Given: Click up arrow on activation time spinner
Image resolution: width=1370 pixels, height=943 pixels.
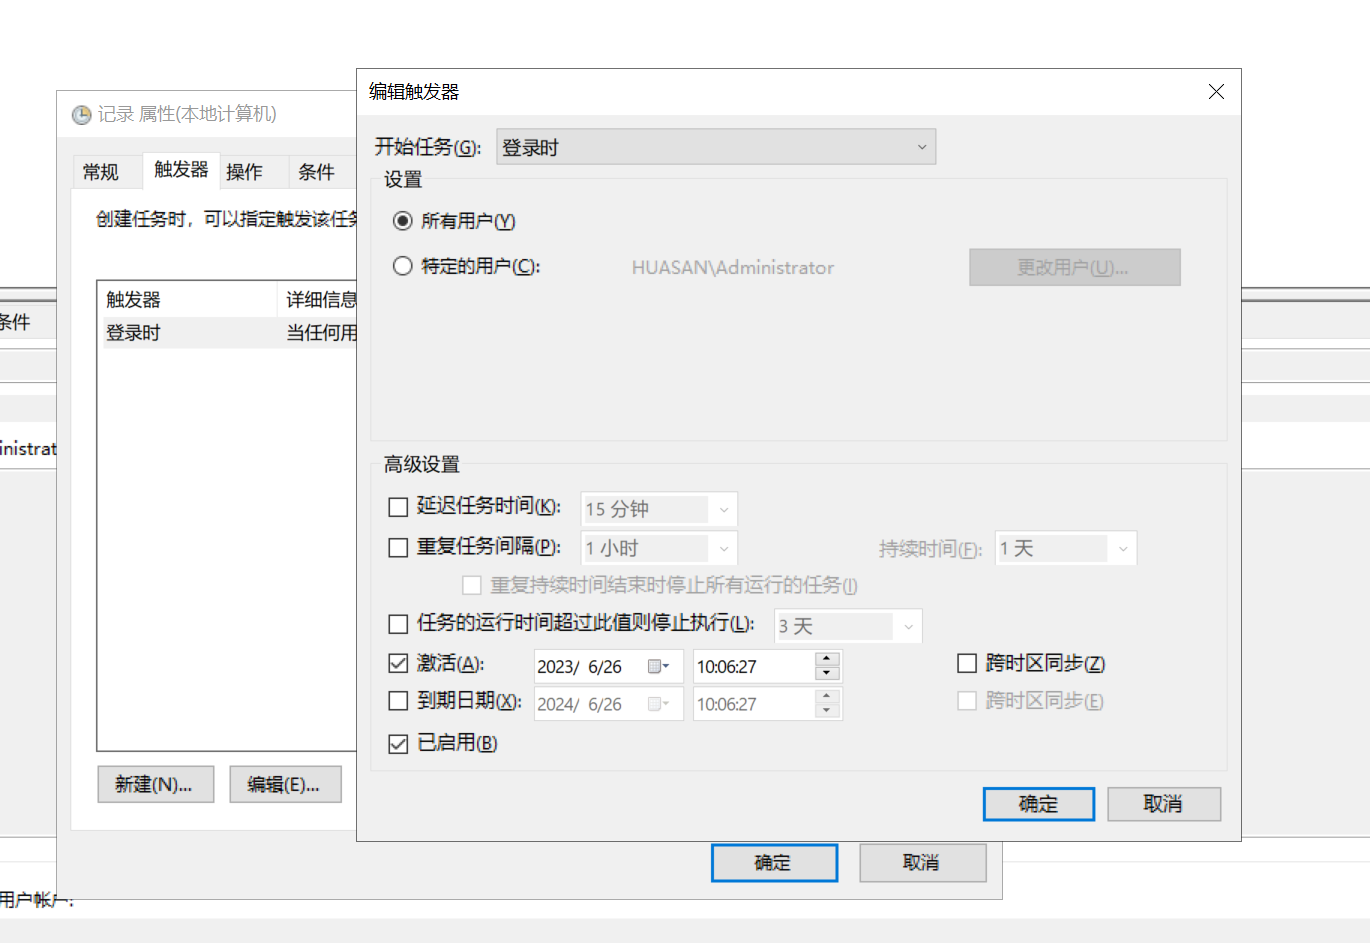Looking at the screenshot, I should coord(827,659).
